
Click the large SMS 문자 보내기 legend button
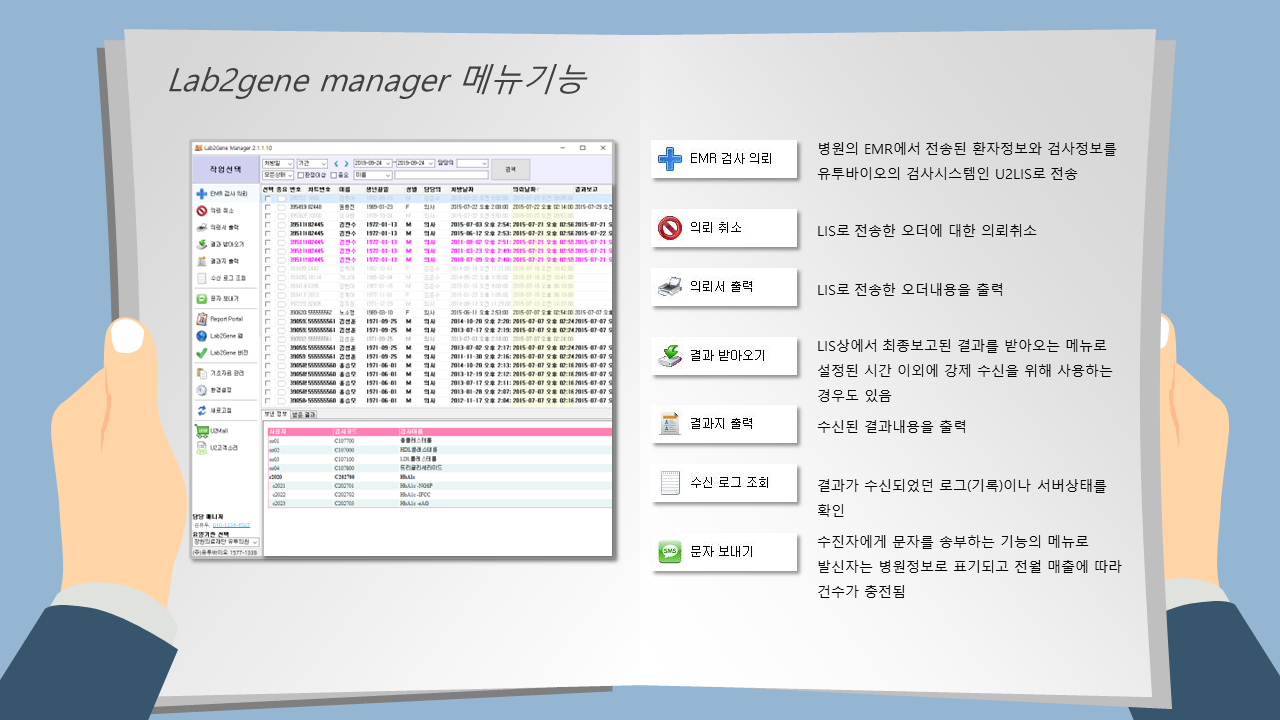(x=723, y=552)
